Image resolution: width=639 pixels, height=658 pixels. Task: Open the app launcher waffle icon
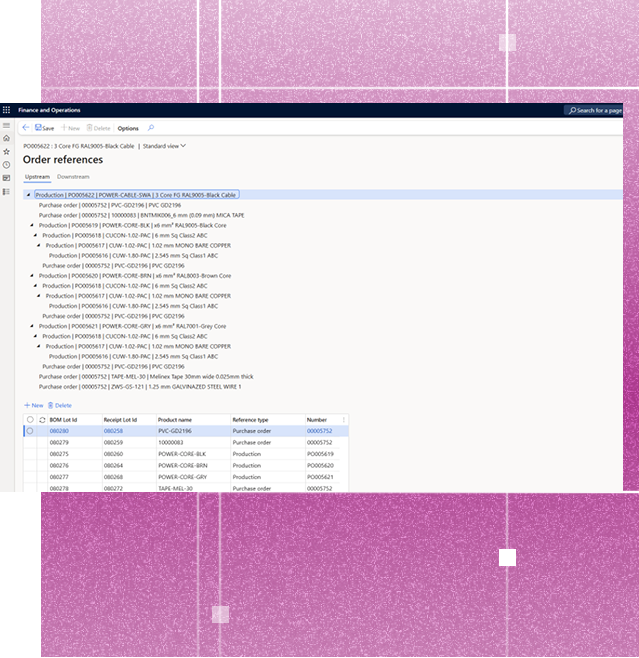pyautogui.click(x=7, y=110)
